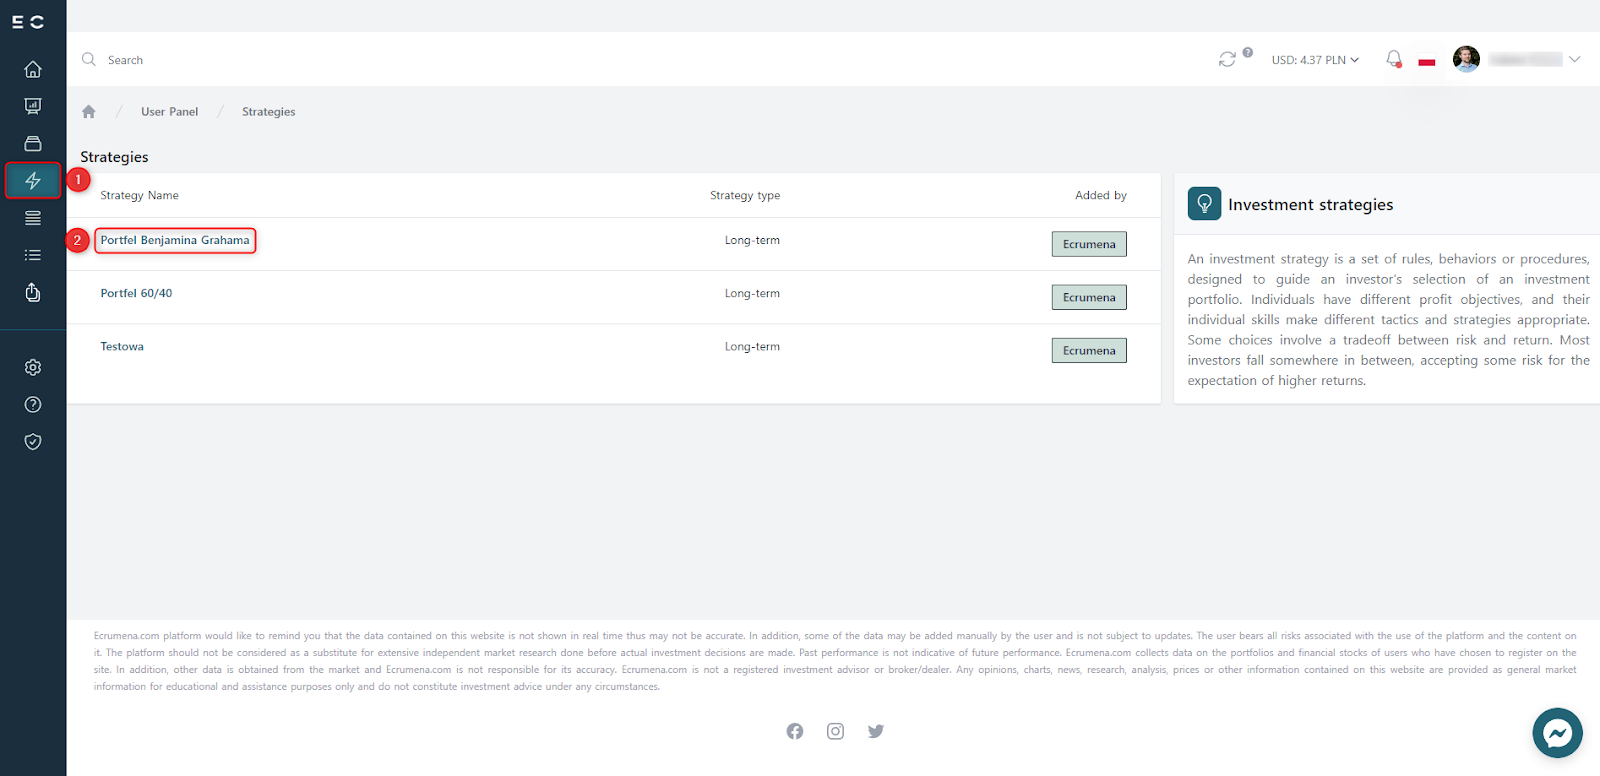Open the Portfel 60/40 strategy
Viewport: 1600px width, 776px height.
pos(136,293)
